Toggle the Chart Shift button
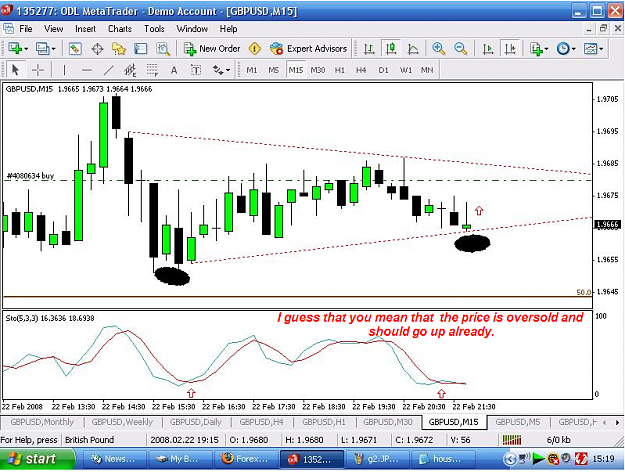 click(x=510, y=49)
